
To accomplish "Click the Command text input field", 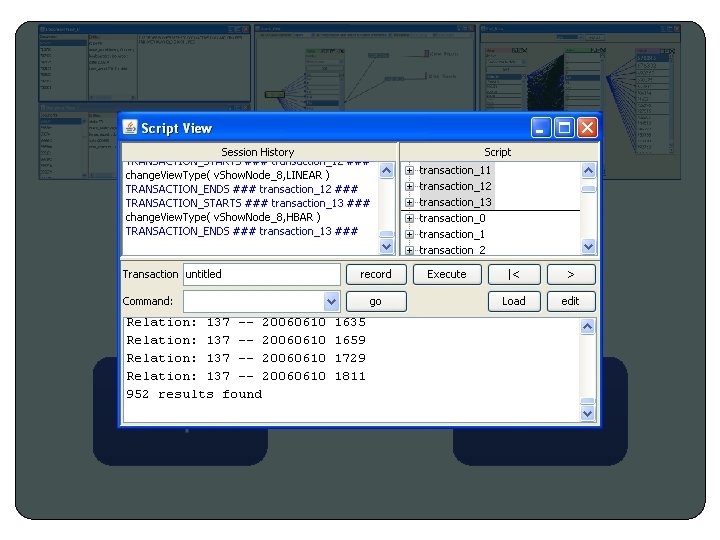I will click(x=254, y=302).
